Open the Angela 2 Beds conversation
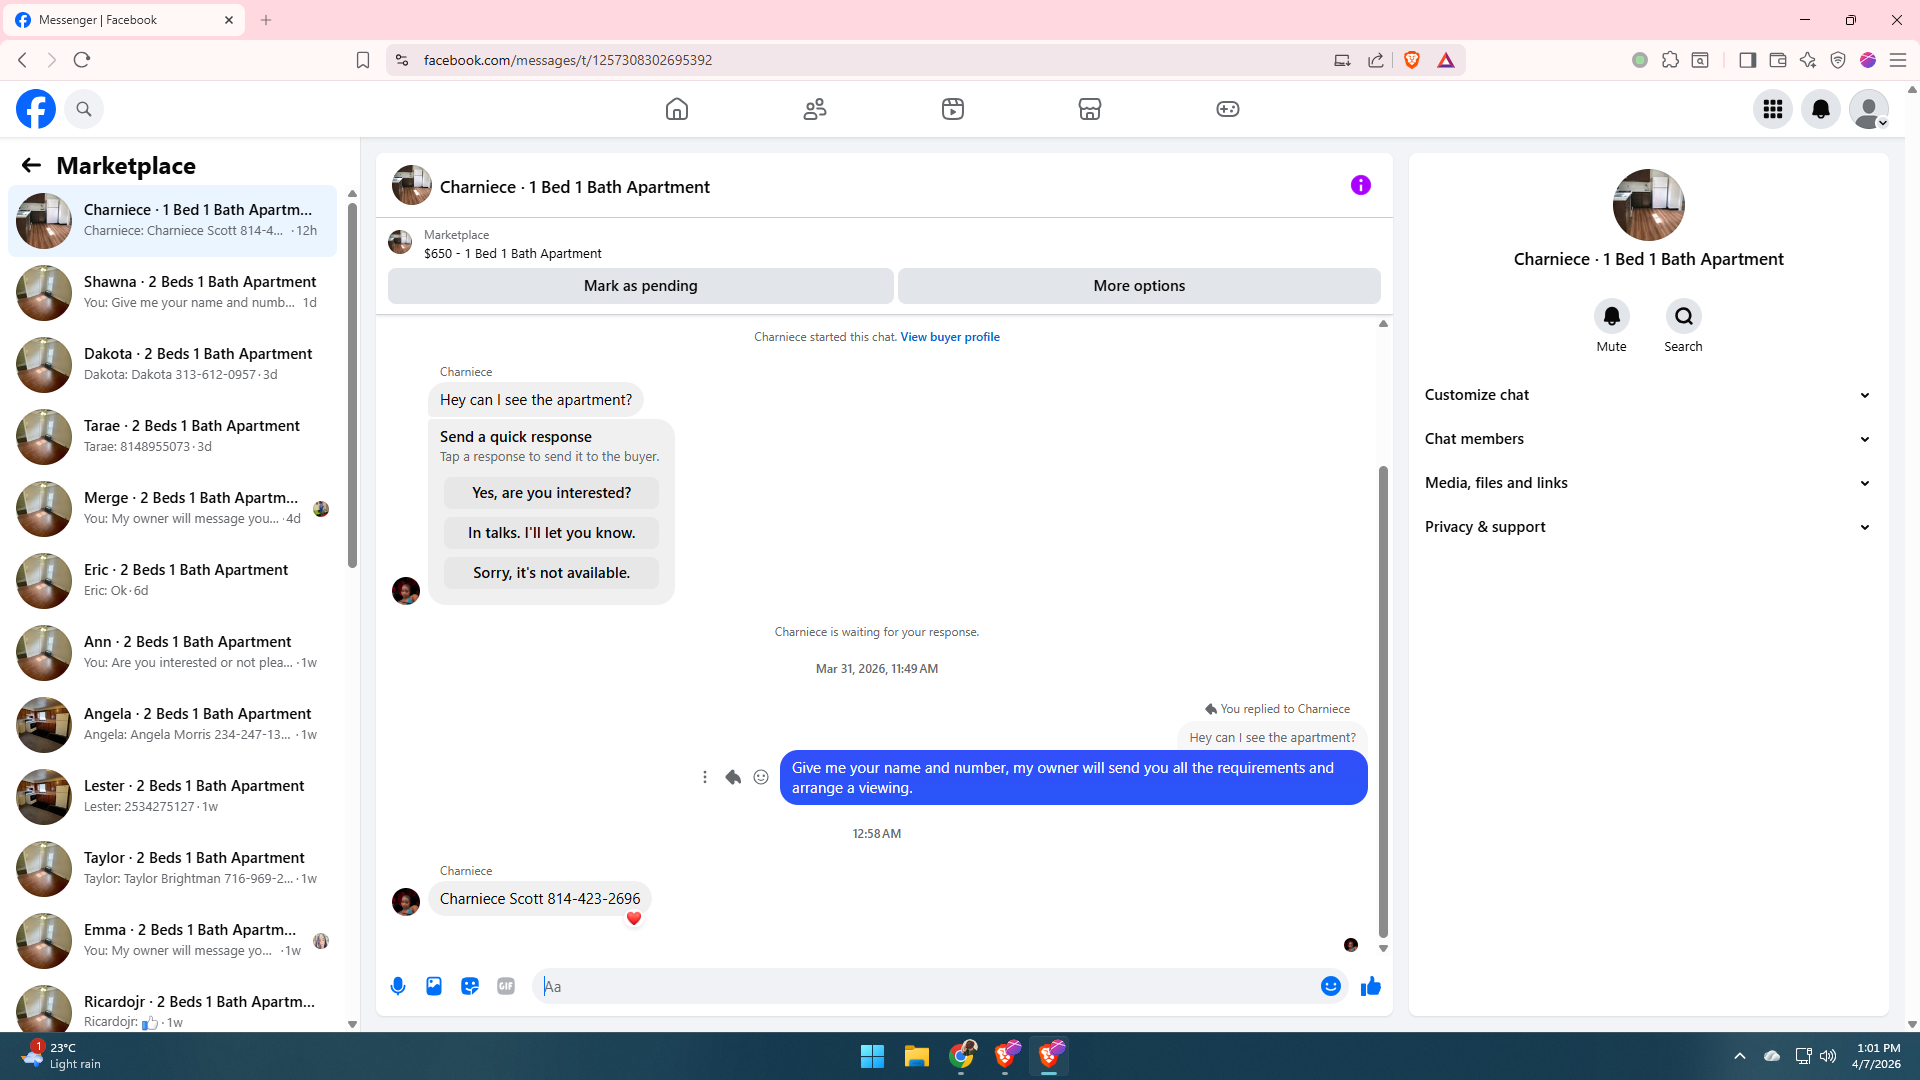Image resolution: width=1920 pixels, height=1080 pixels. pyautogui.click(x=173, y=724)
